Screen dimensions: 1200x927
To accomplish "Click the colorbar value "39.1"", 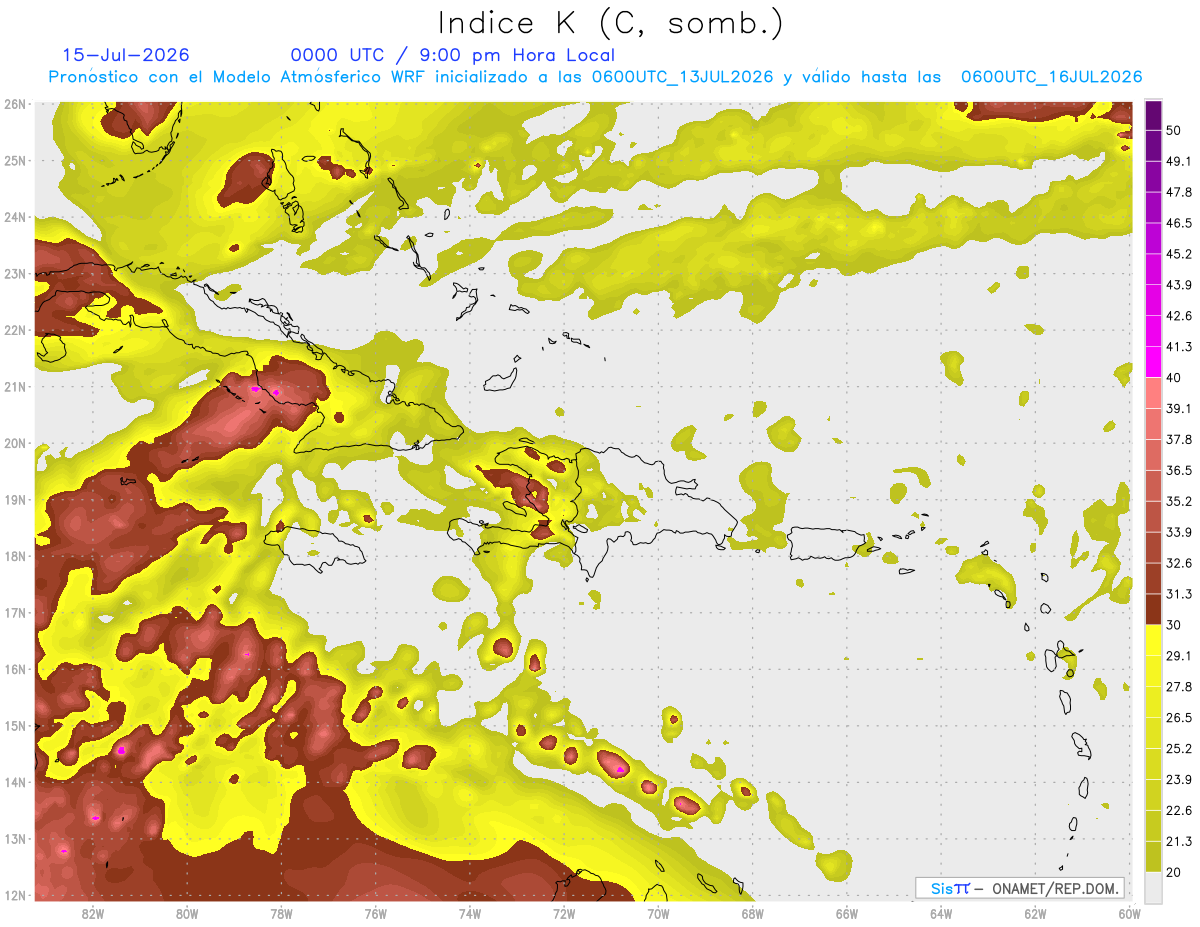I will pos(1178,408).
